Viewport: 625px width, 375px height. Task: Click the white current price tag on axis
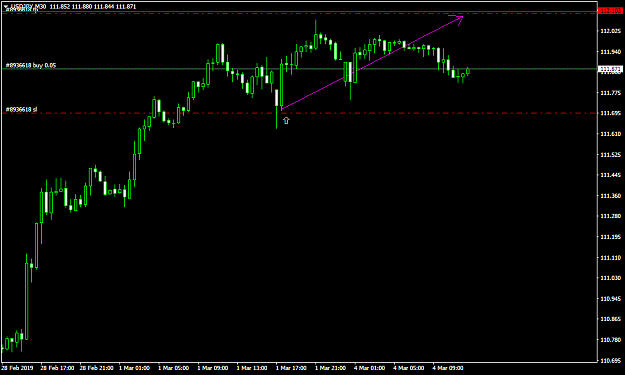[x=610, y=69]
